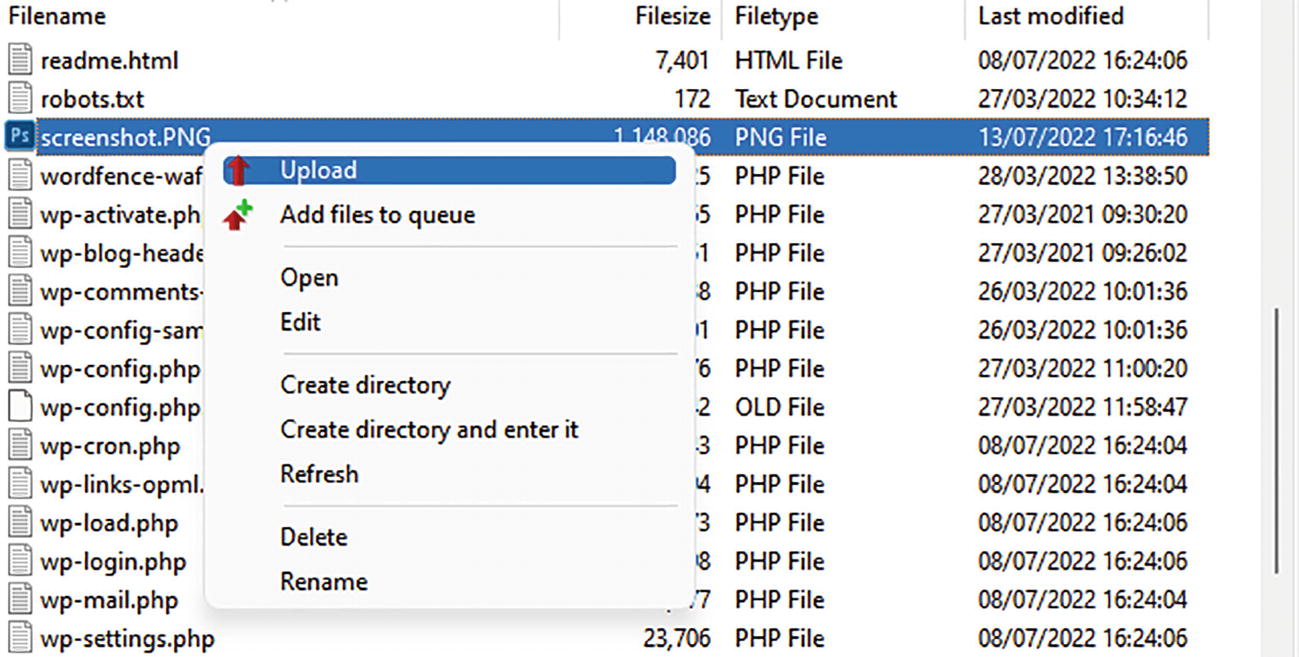Image resolution: width=1299 pixels, height=657 pixels.
Task: Click the Upload arrow icon
Action: pyautogui.click(x=237, y=171)
